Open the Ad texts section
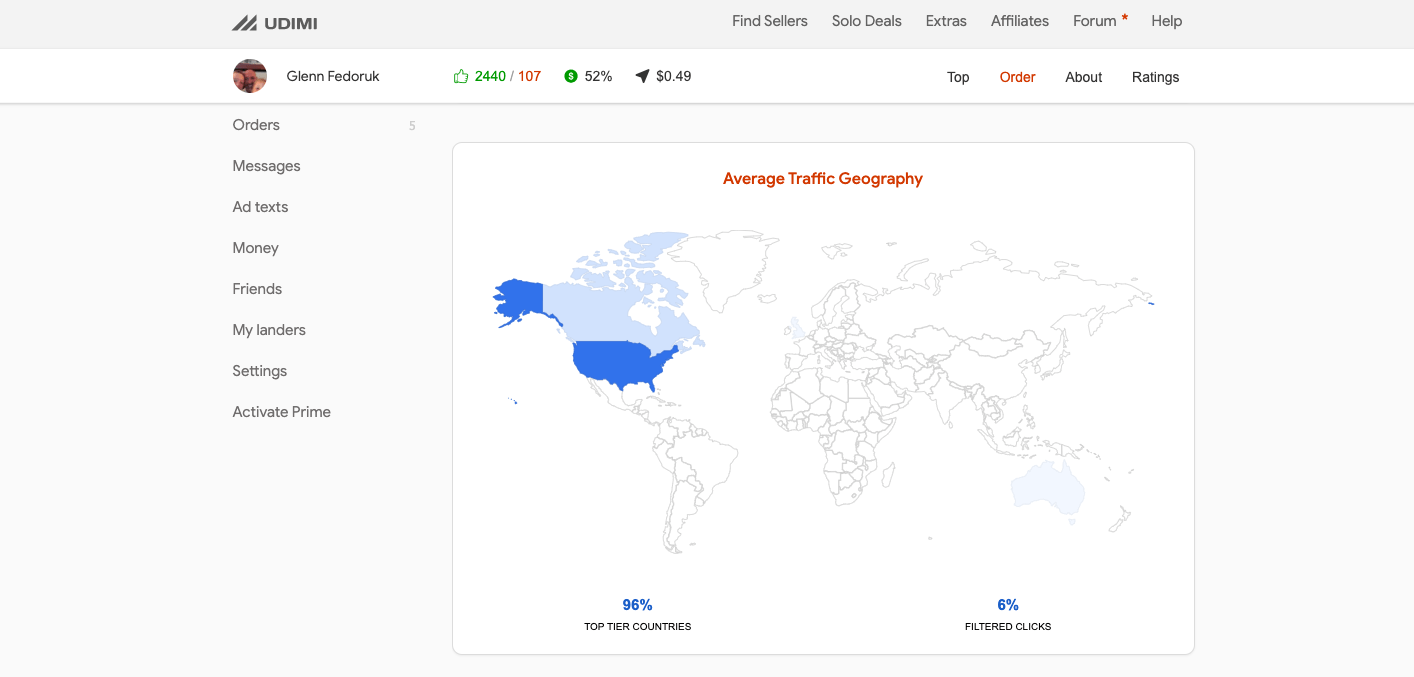The width and height of the screenshot is (1414, 677). (260, 207)
